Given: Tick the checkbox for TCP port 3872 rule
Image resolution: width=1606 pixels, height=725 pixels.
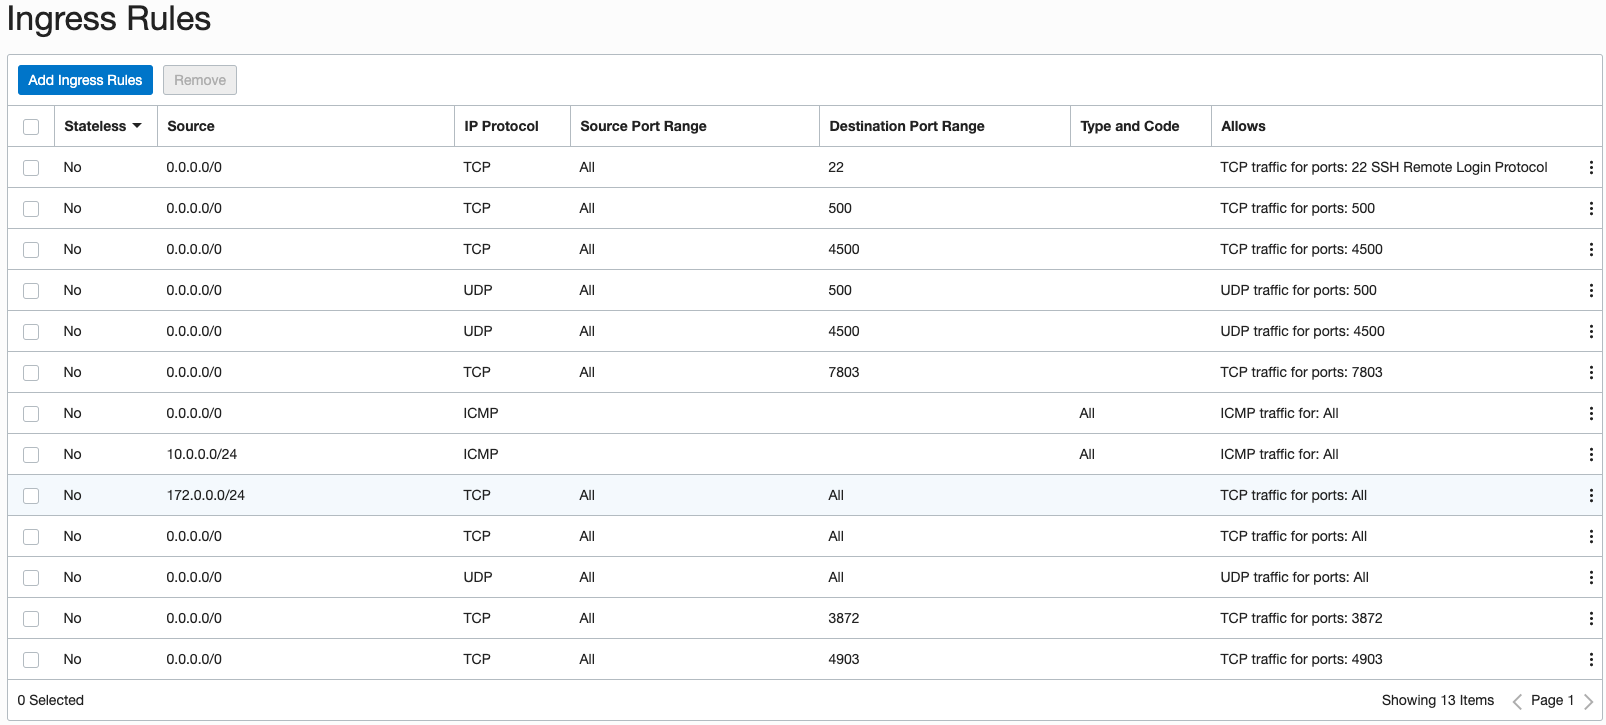Looking at the screenshot, I should [31, 619].
